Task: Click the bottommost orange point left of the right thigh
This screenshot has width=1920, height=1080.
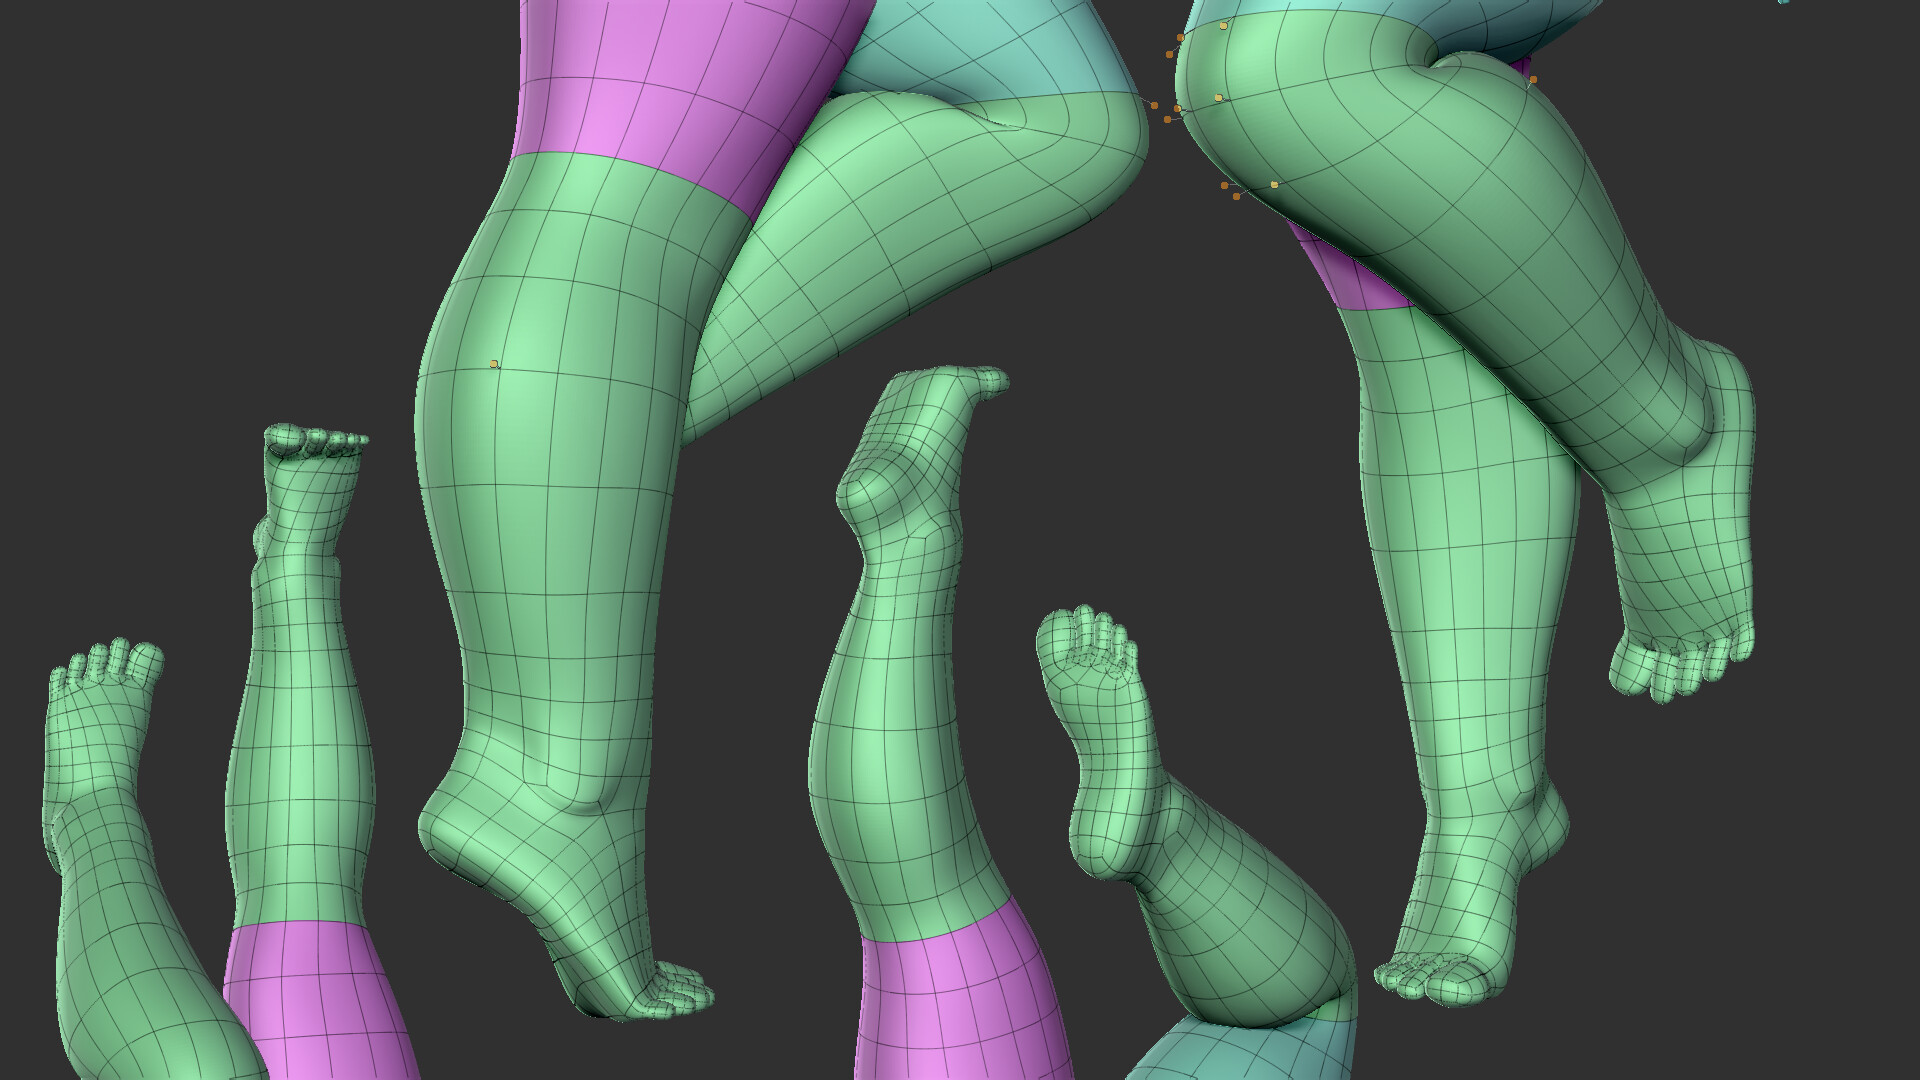Action: (1236, 196)
